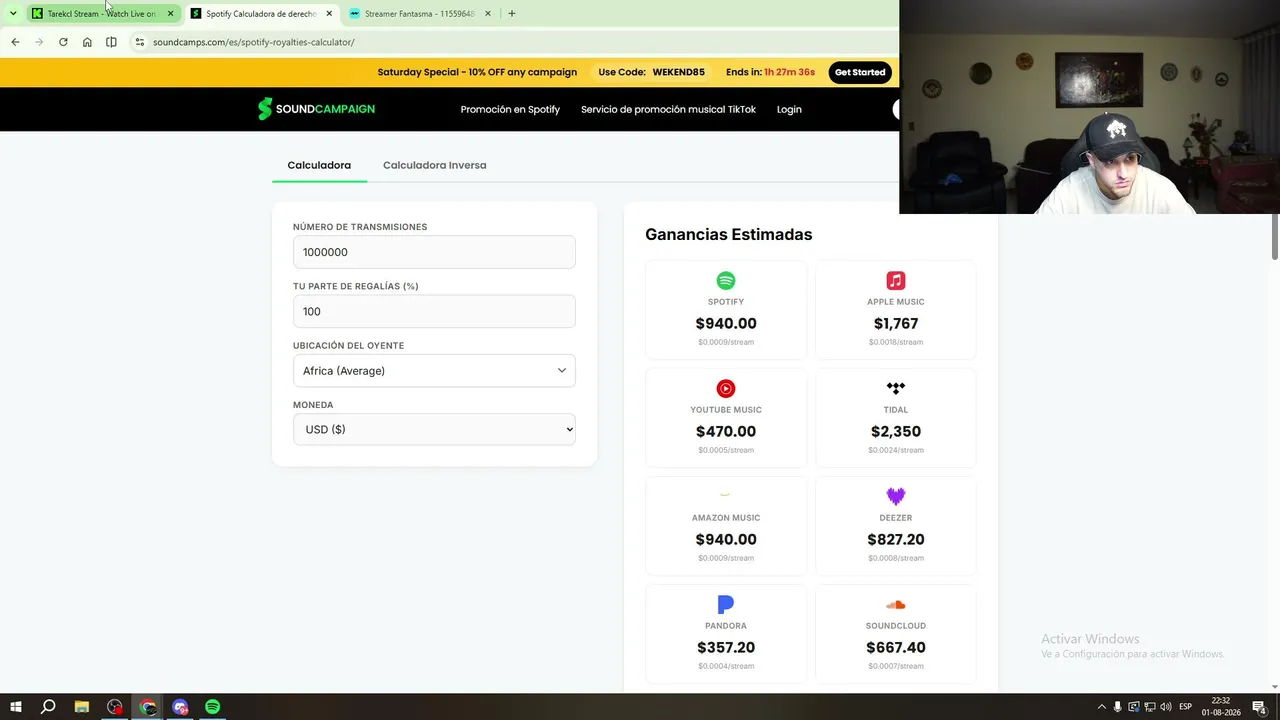The height and width of the screenshot is (720, 1280).
Task: Click the webcam overlay video
Action: [1089, 107]
